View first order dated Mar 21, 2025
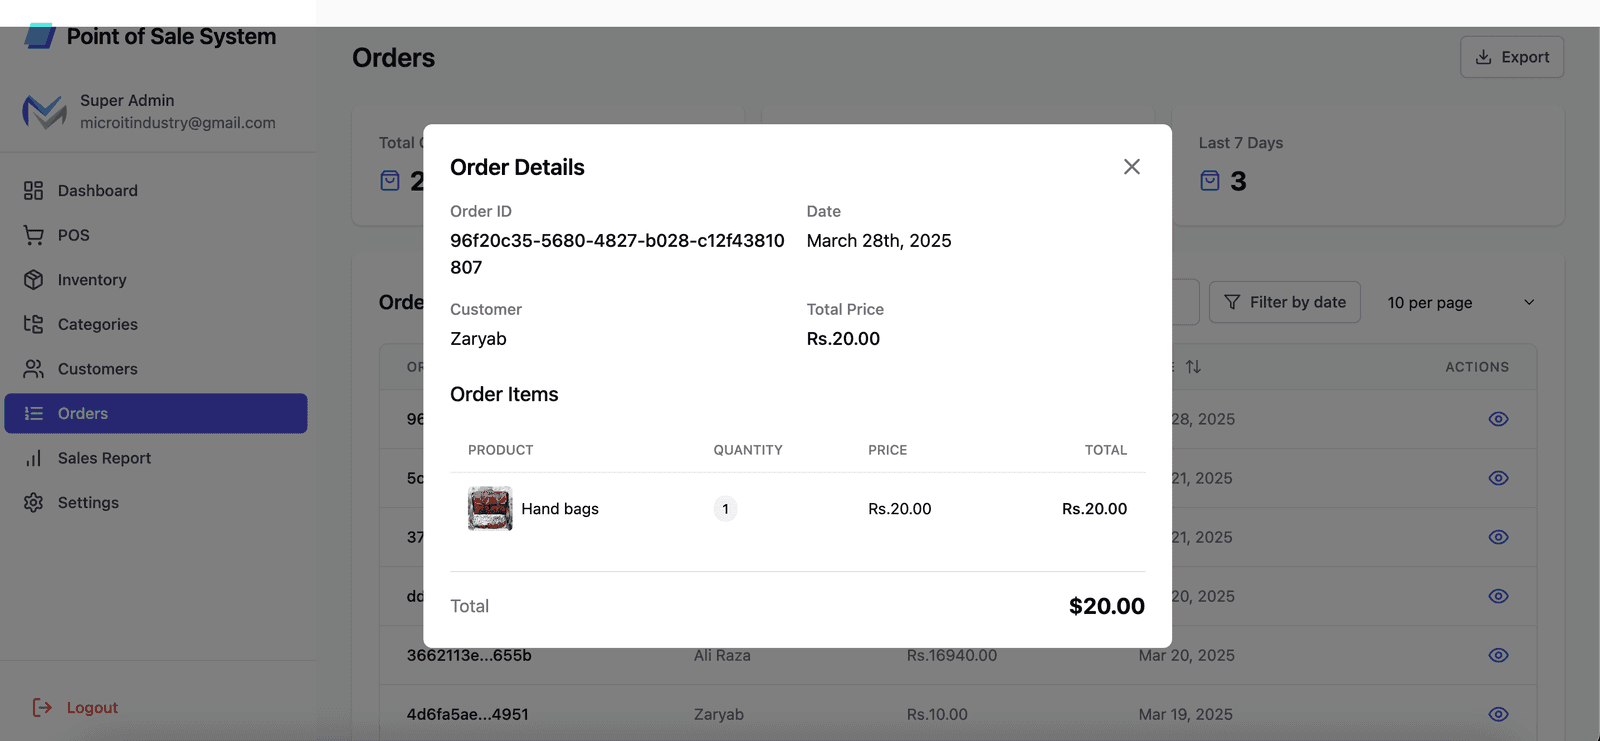Viewport: 1600px width, 741px height. click(x=1498, y=478)
